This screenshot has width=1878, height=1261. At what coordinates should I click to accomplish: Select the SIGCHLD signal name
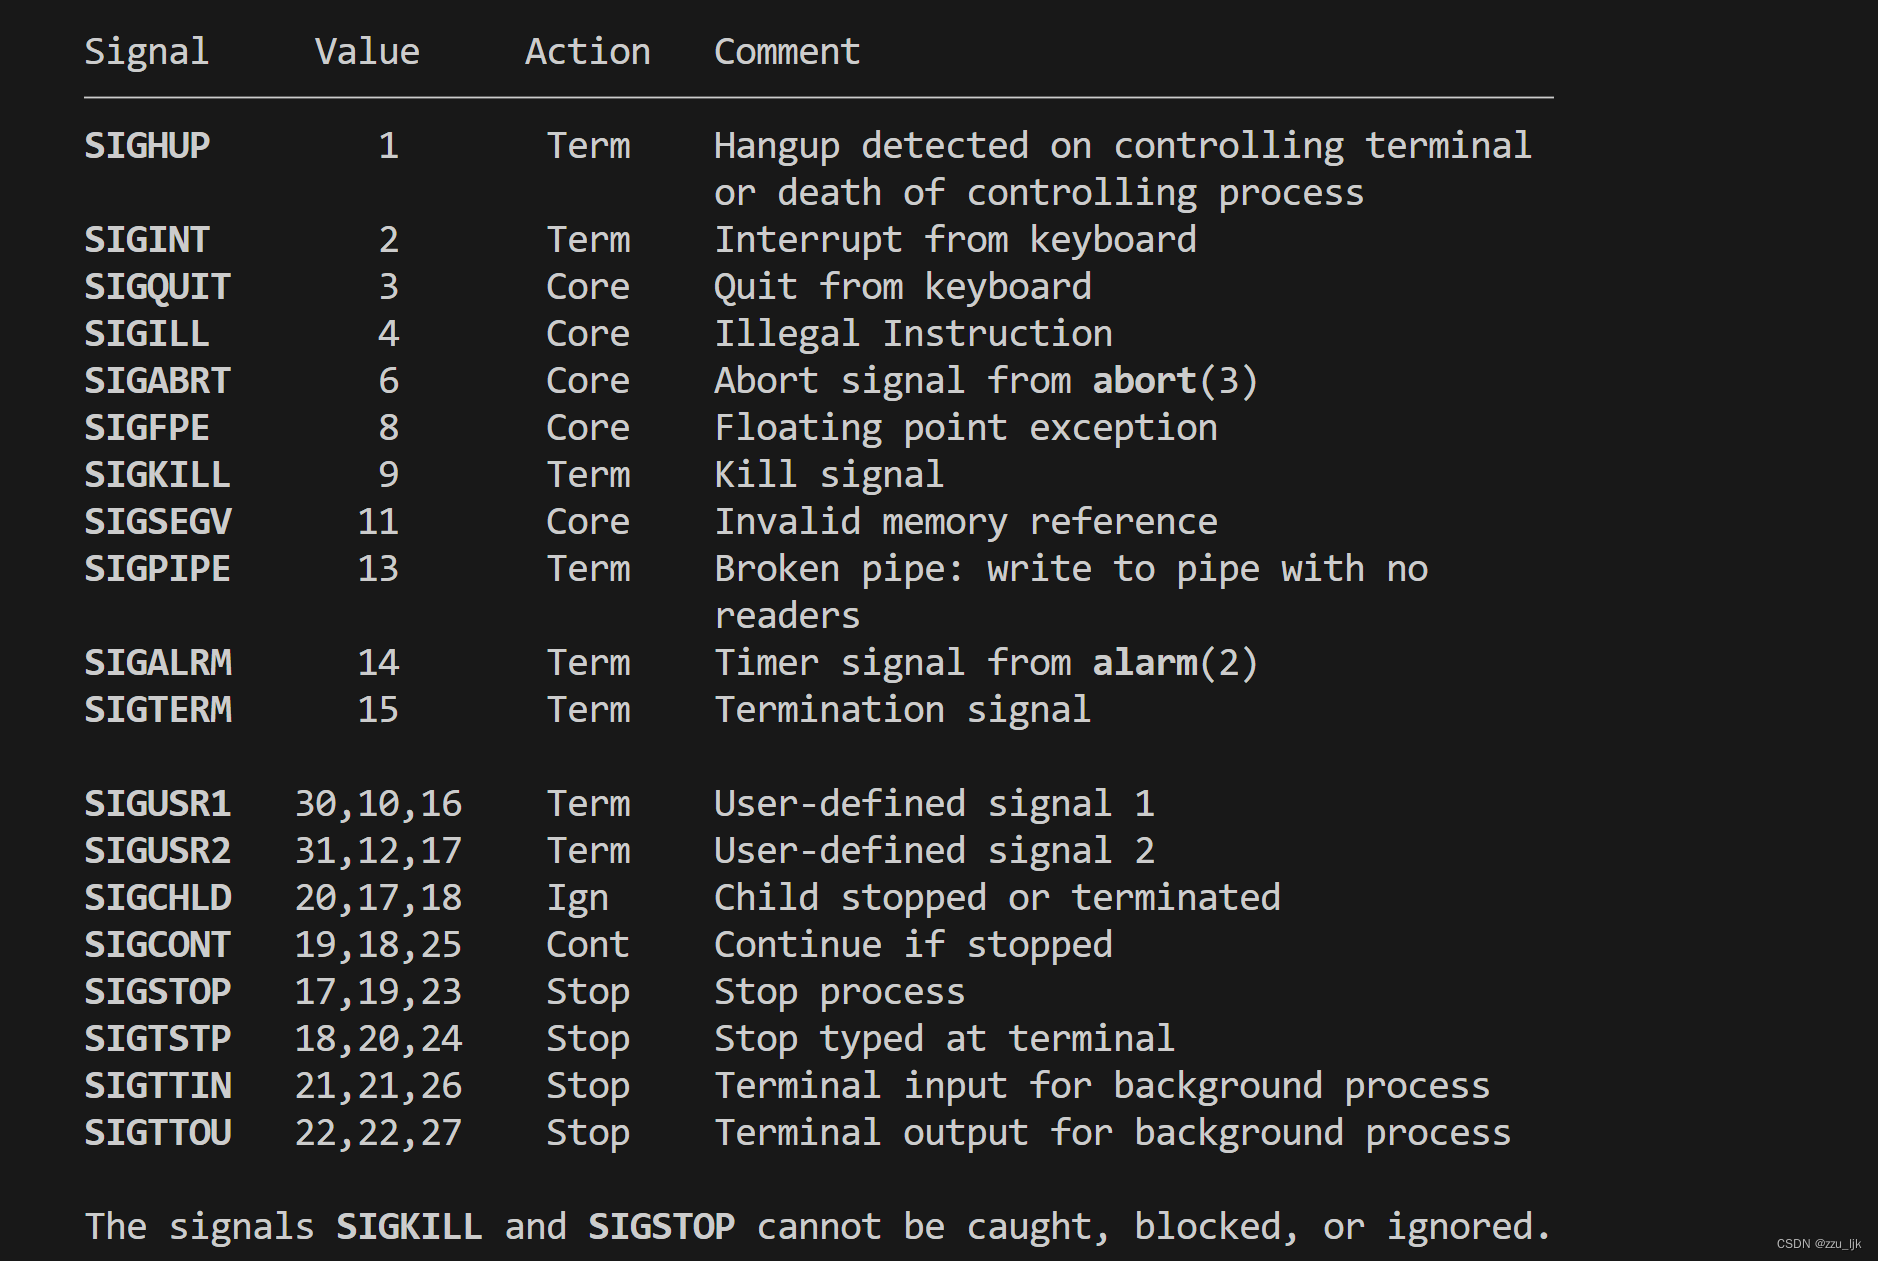tap(157, 898)
